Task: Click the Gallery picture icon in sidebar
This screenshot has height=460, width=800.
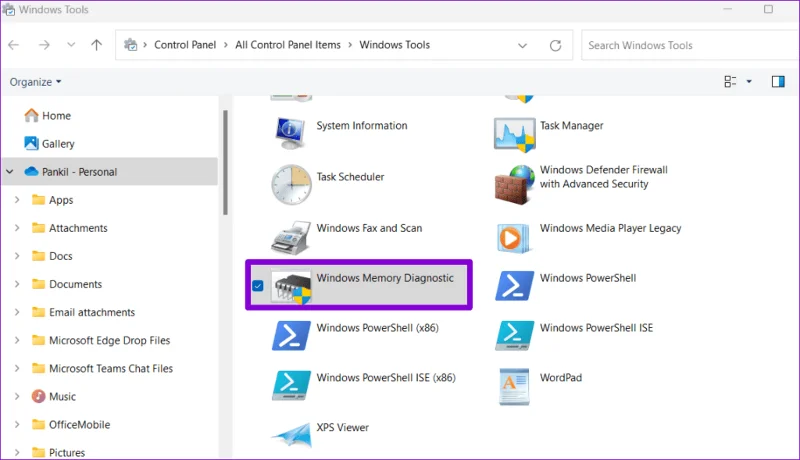Action: coord(31,143)
